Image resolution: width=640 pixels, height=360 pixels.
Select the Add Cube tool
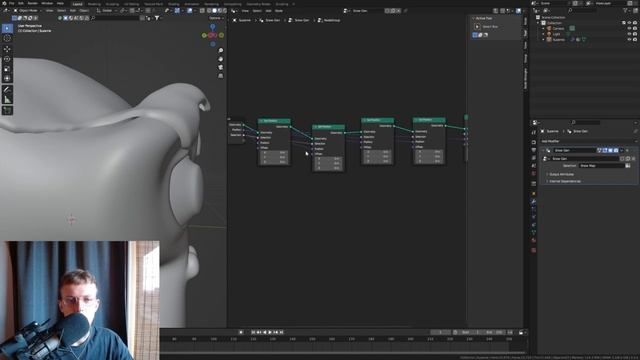pyautogui.click(x=7, y=110)
